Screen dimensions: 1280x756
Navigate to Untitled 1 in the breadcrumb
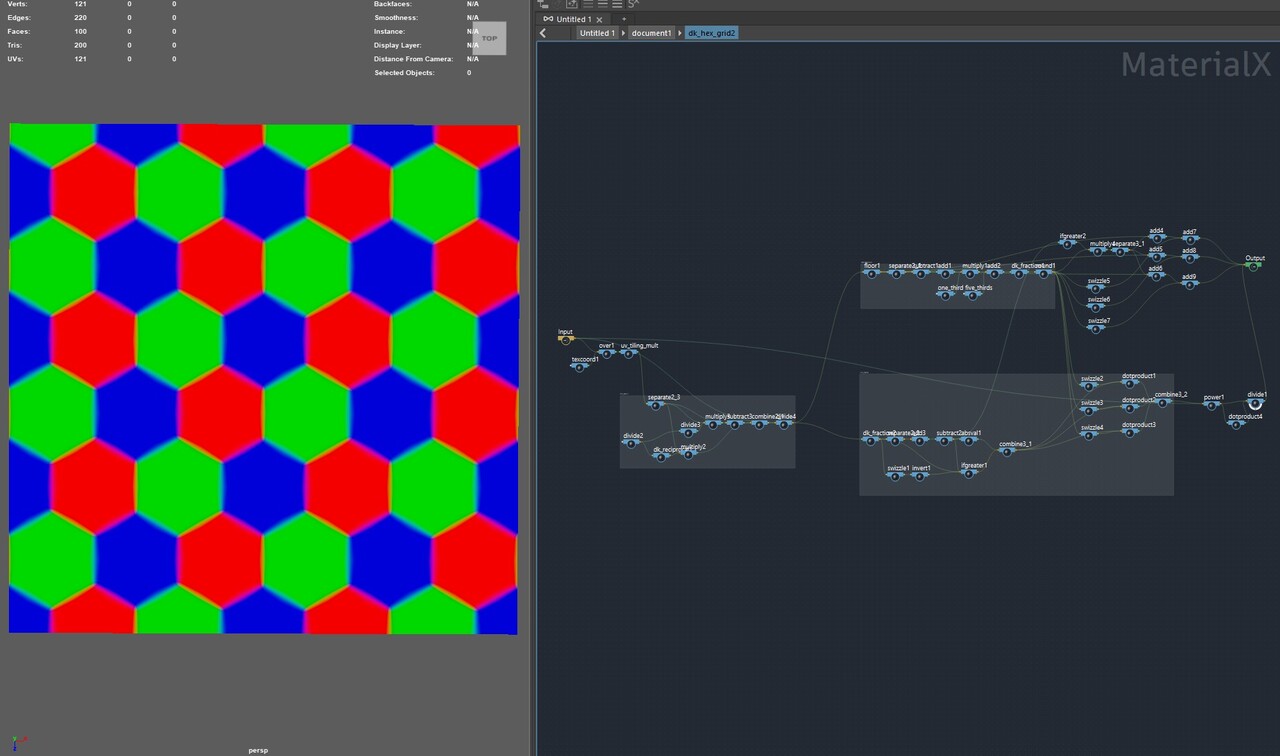click(597, 33)
